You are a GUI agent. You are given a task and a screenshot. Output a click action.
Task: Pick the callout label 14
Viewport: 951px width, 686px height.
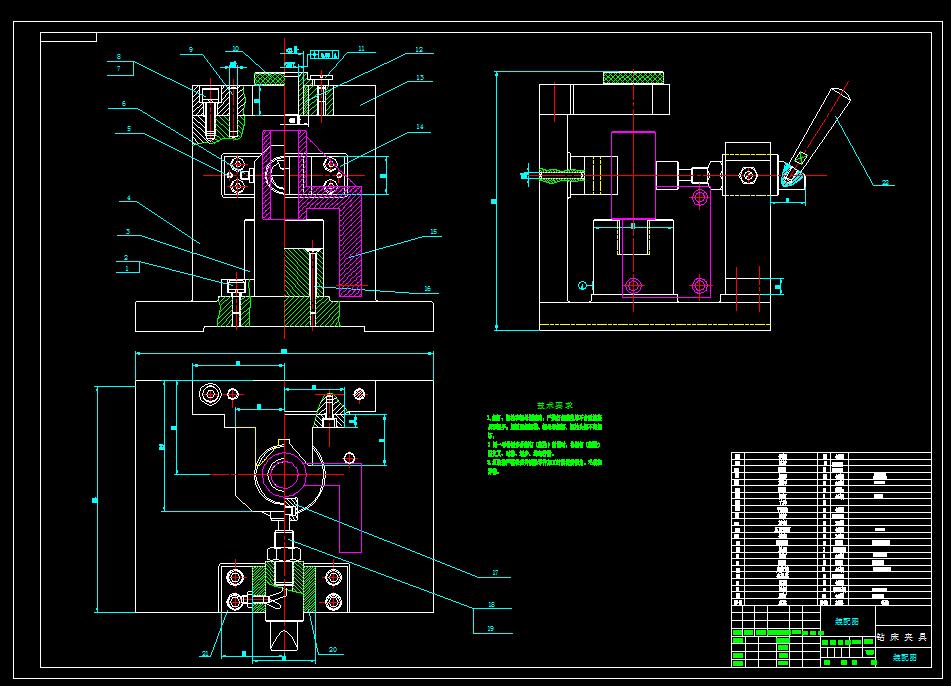coord(420,127)
